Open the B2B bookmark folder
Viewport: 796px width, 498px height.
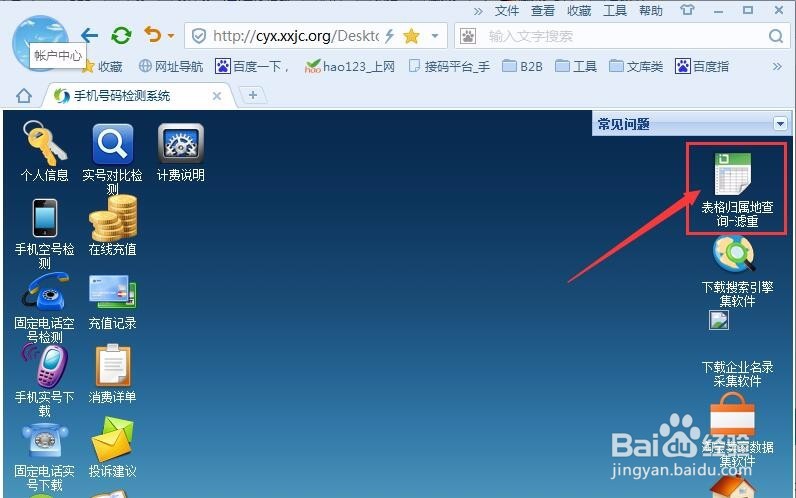click(522, 67)
